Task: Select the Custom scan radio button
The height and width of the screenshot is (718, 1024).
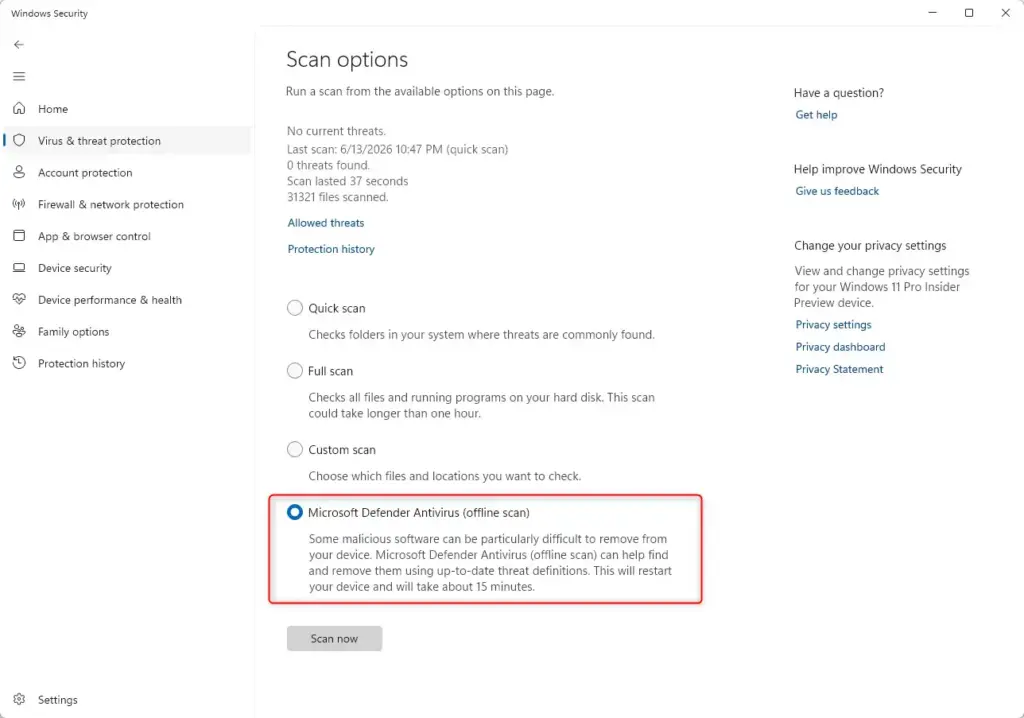Action: point(295,449)
